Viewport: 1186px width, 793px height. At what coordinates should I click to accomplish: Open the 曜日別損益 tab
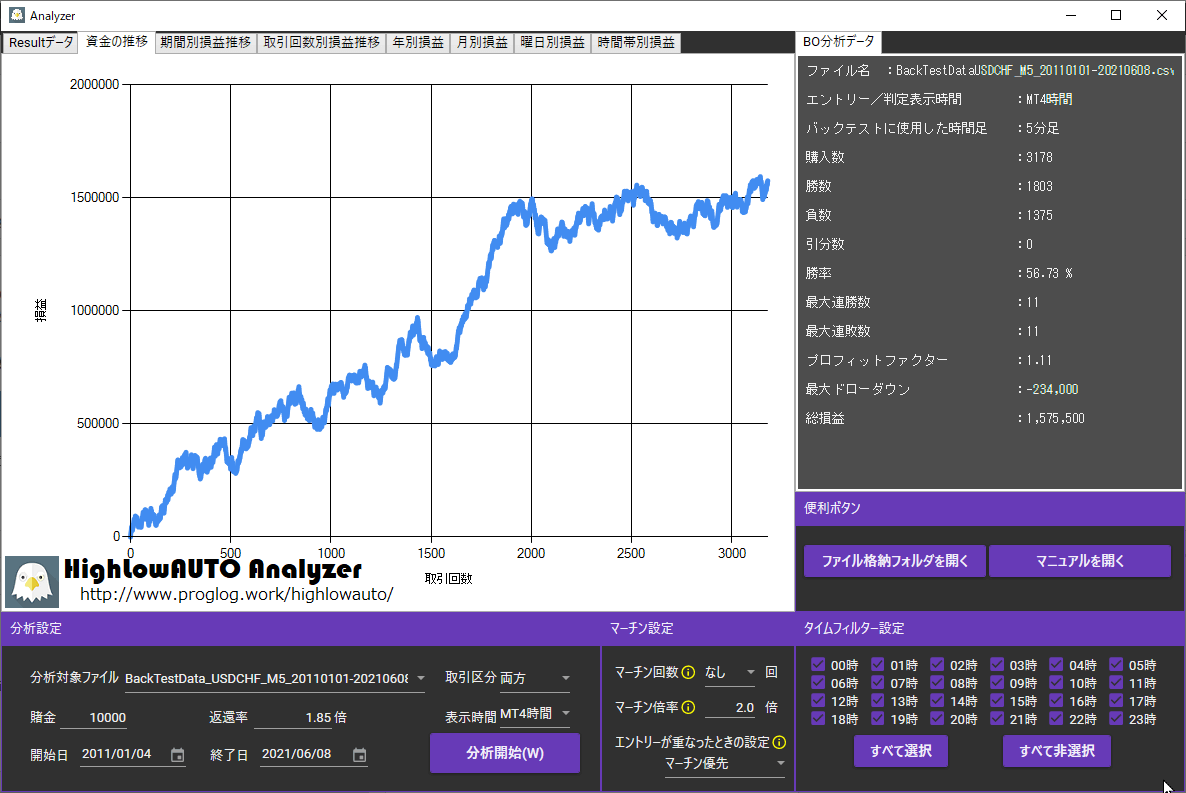553,43
